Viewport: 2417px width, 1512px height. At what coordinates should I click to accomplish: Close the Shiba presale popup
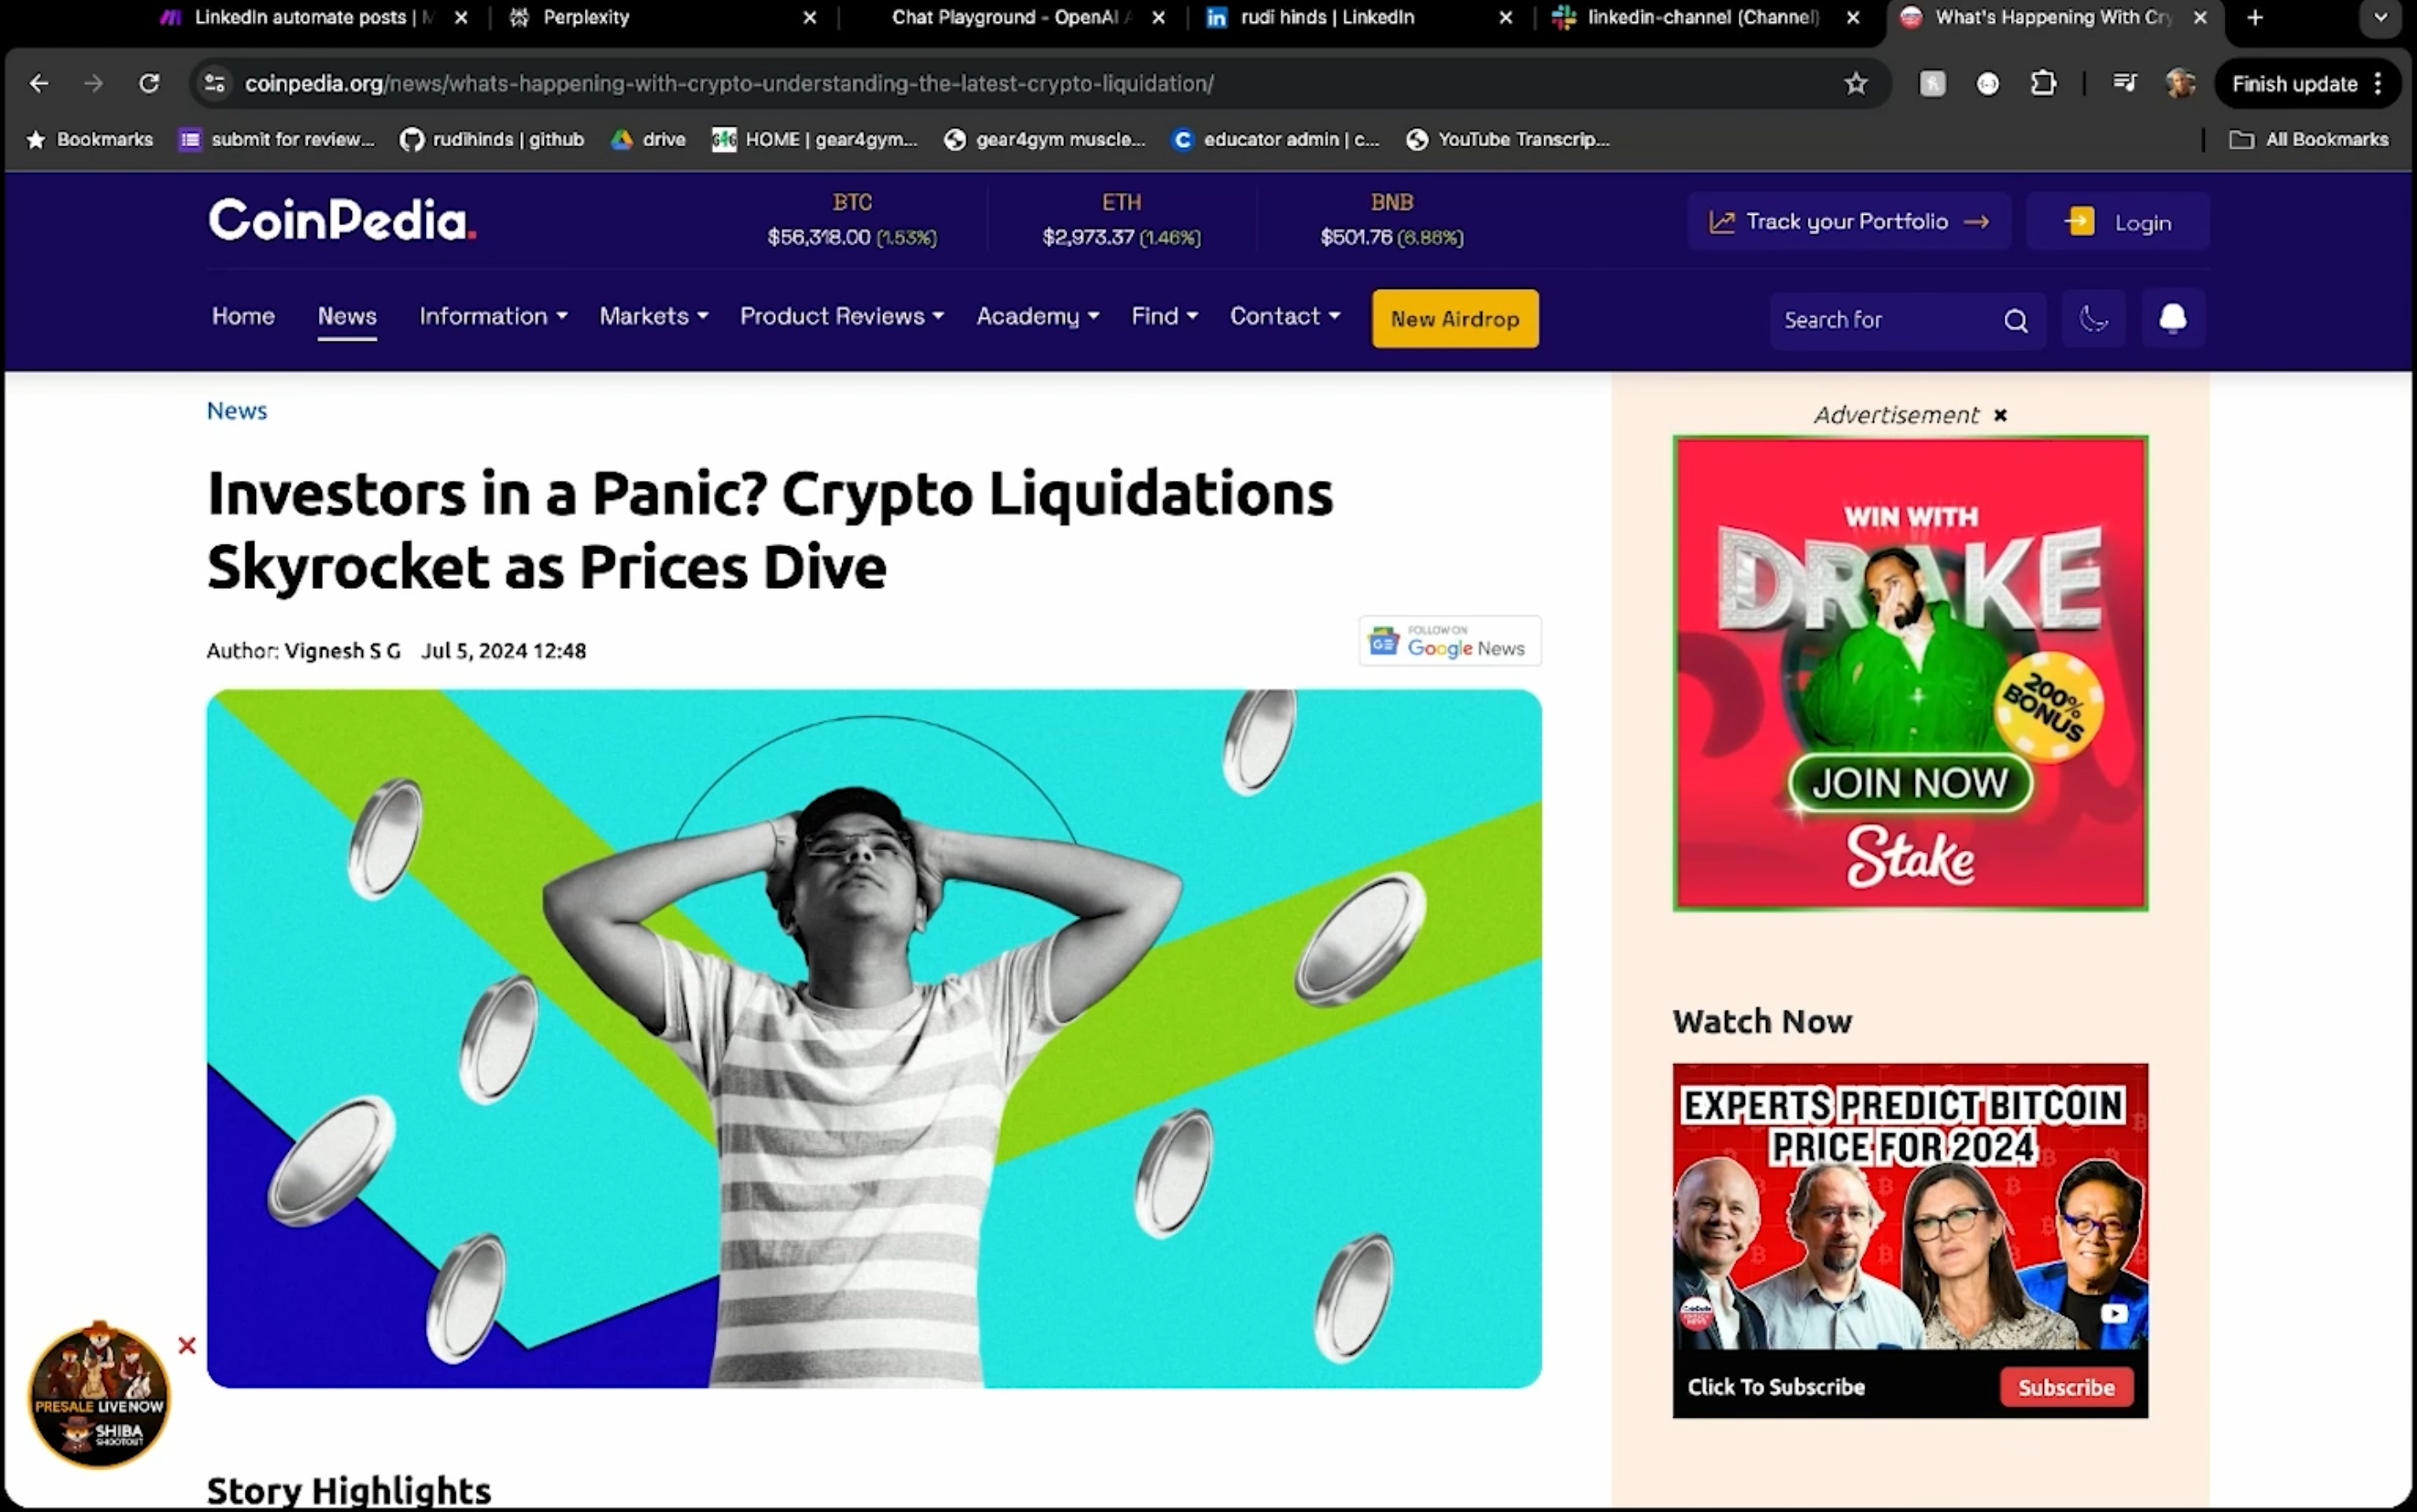[x=187, y=1345]
